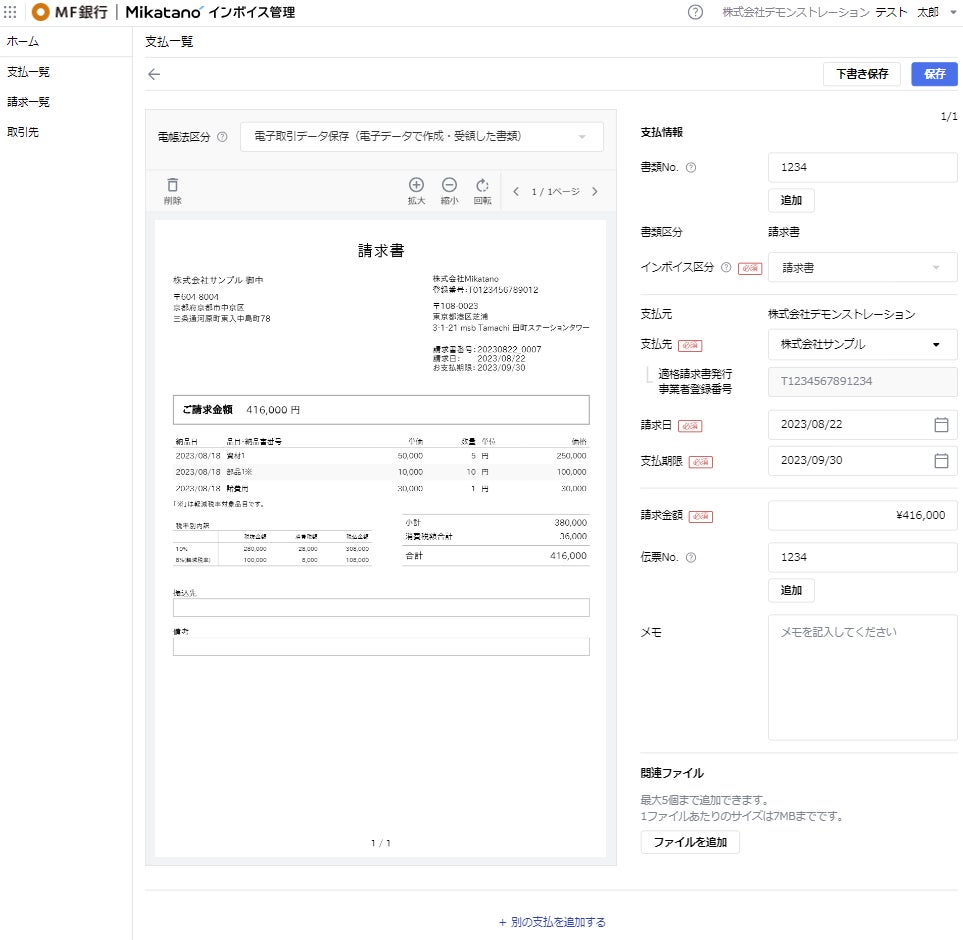Open calendar picker for 請求日

coord(941,424)
